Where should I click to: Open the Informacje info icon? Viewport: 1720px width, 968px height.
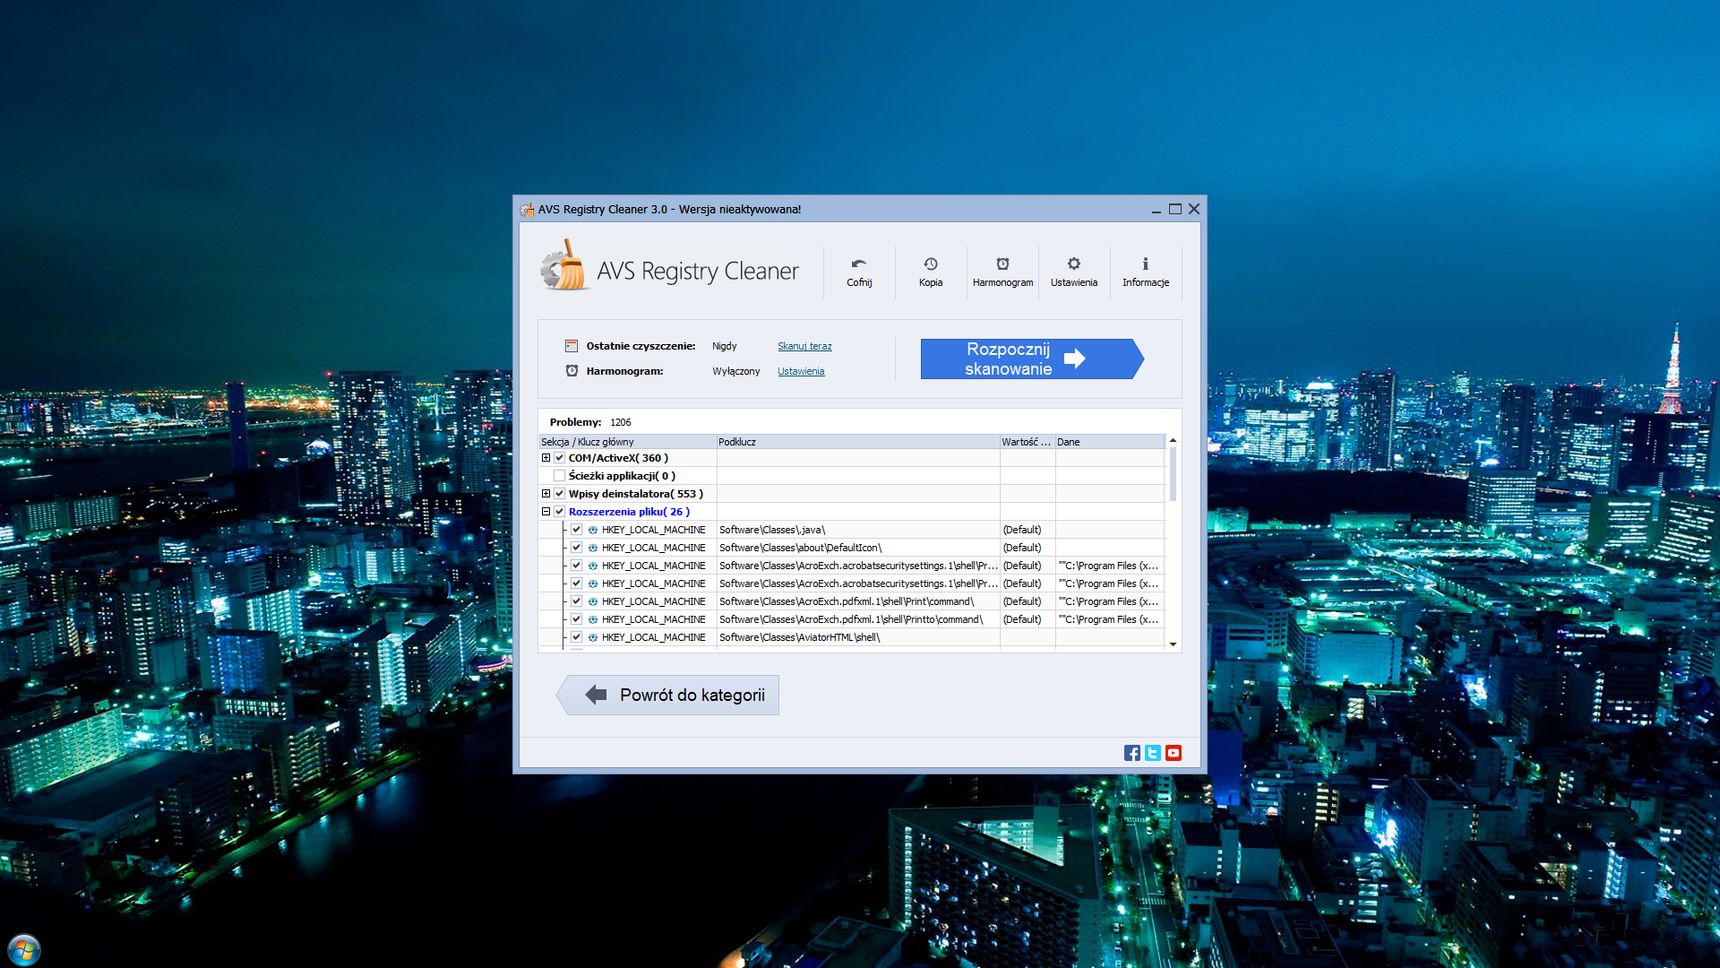pyautogui.click(x=1145, y=264)
